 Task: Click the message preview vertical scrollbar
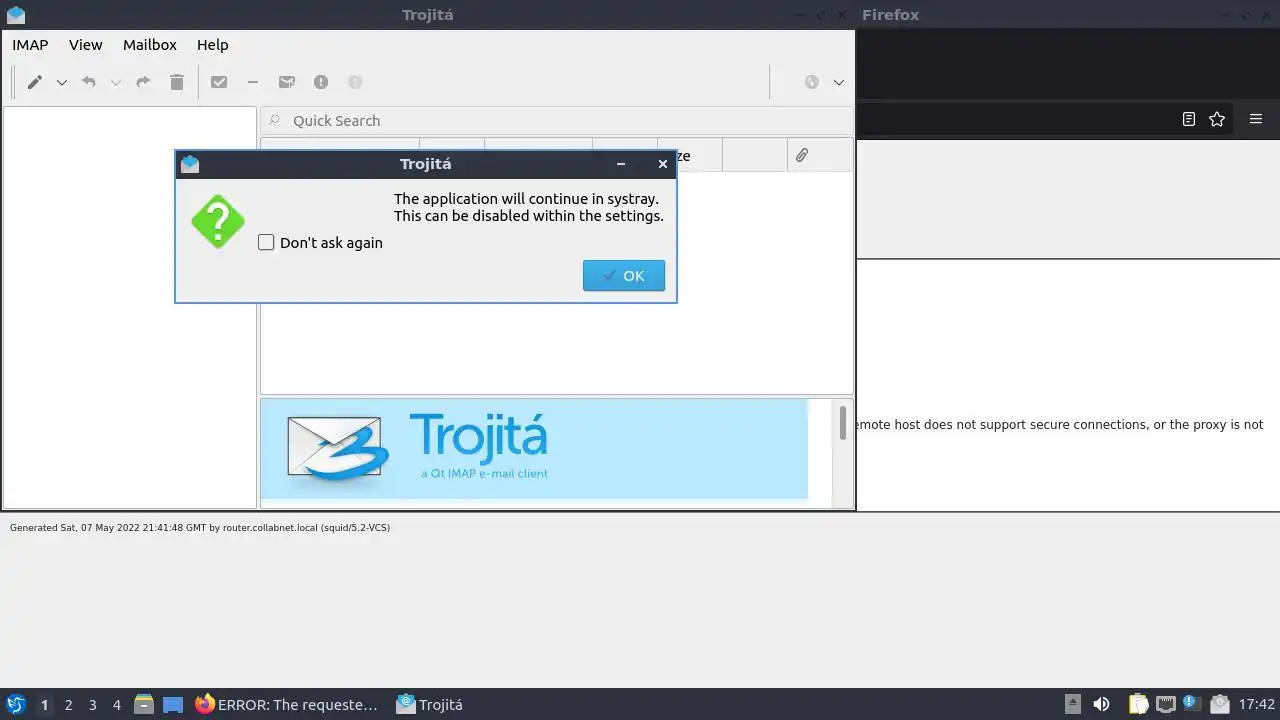tap(843, 422)
